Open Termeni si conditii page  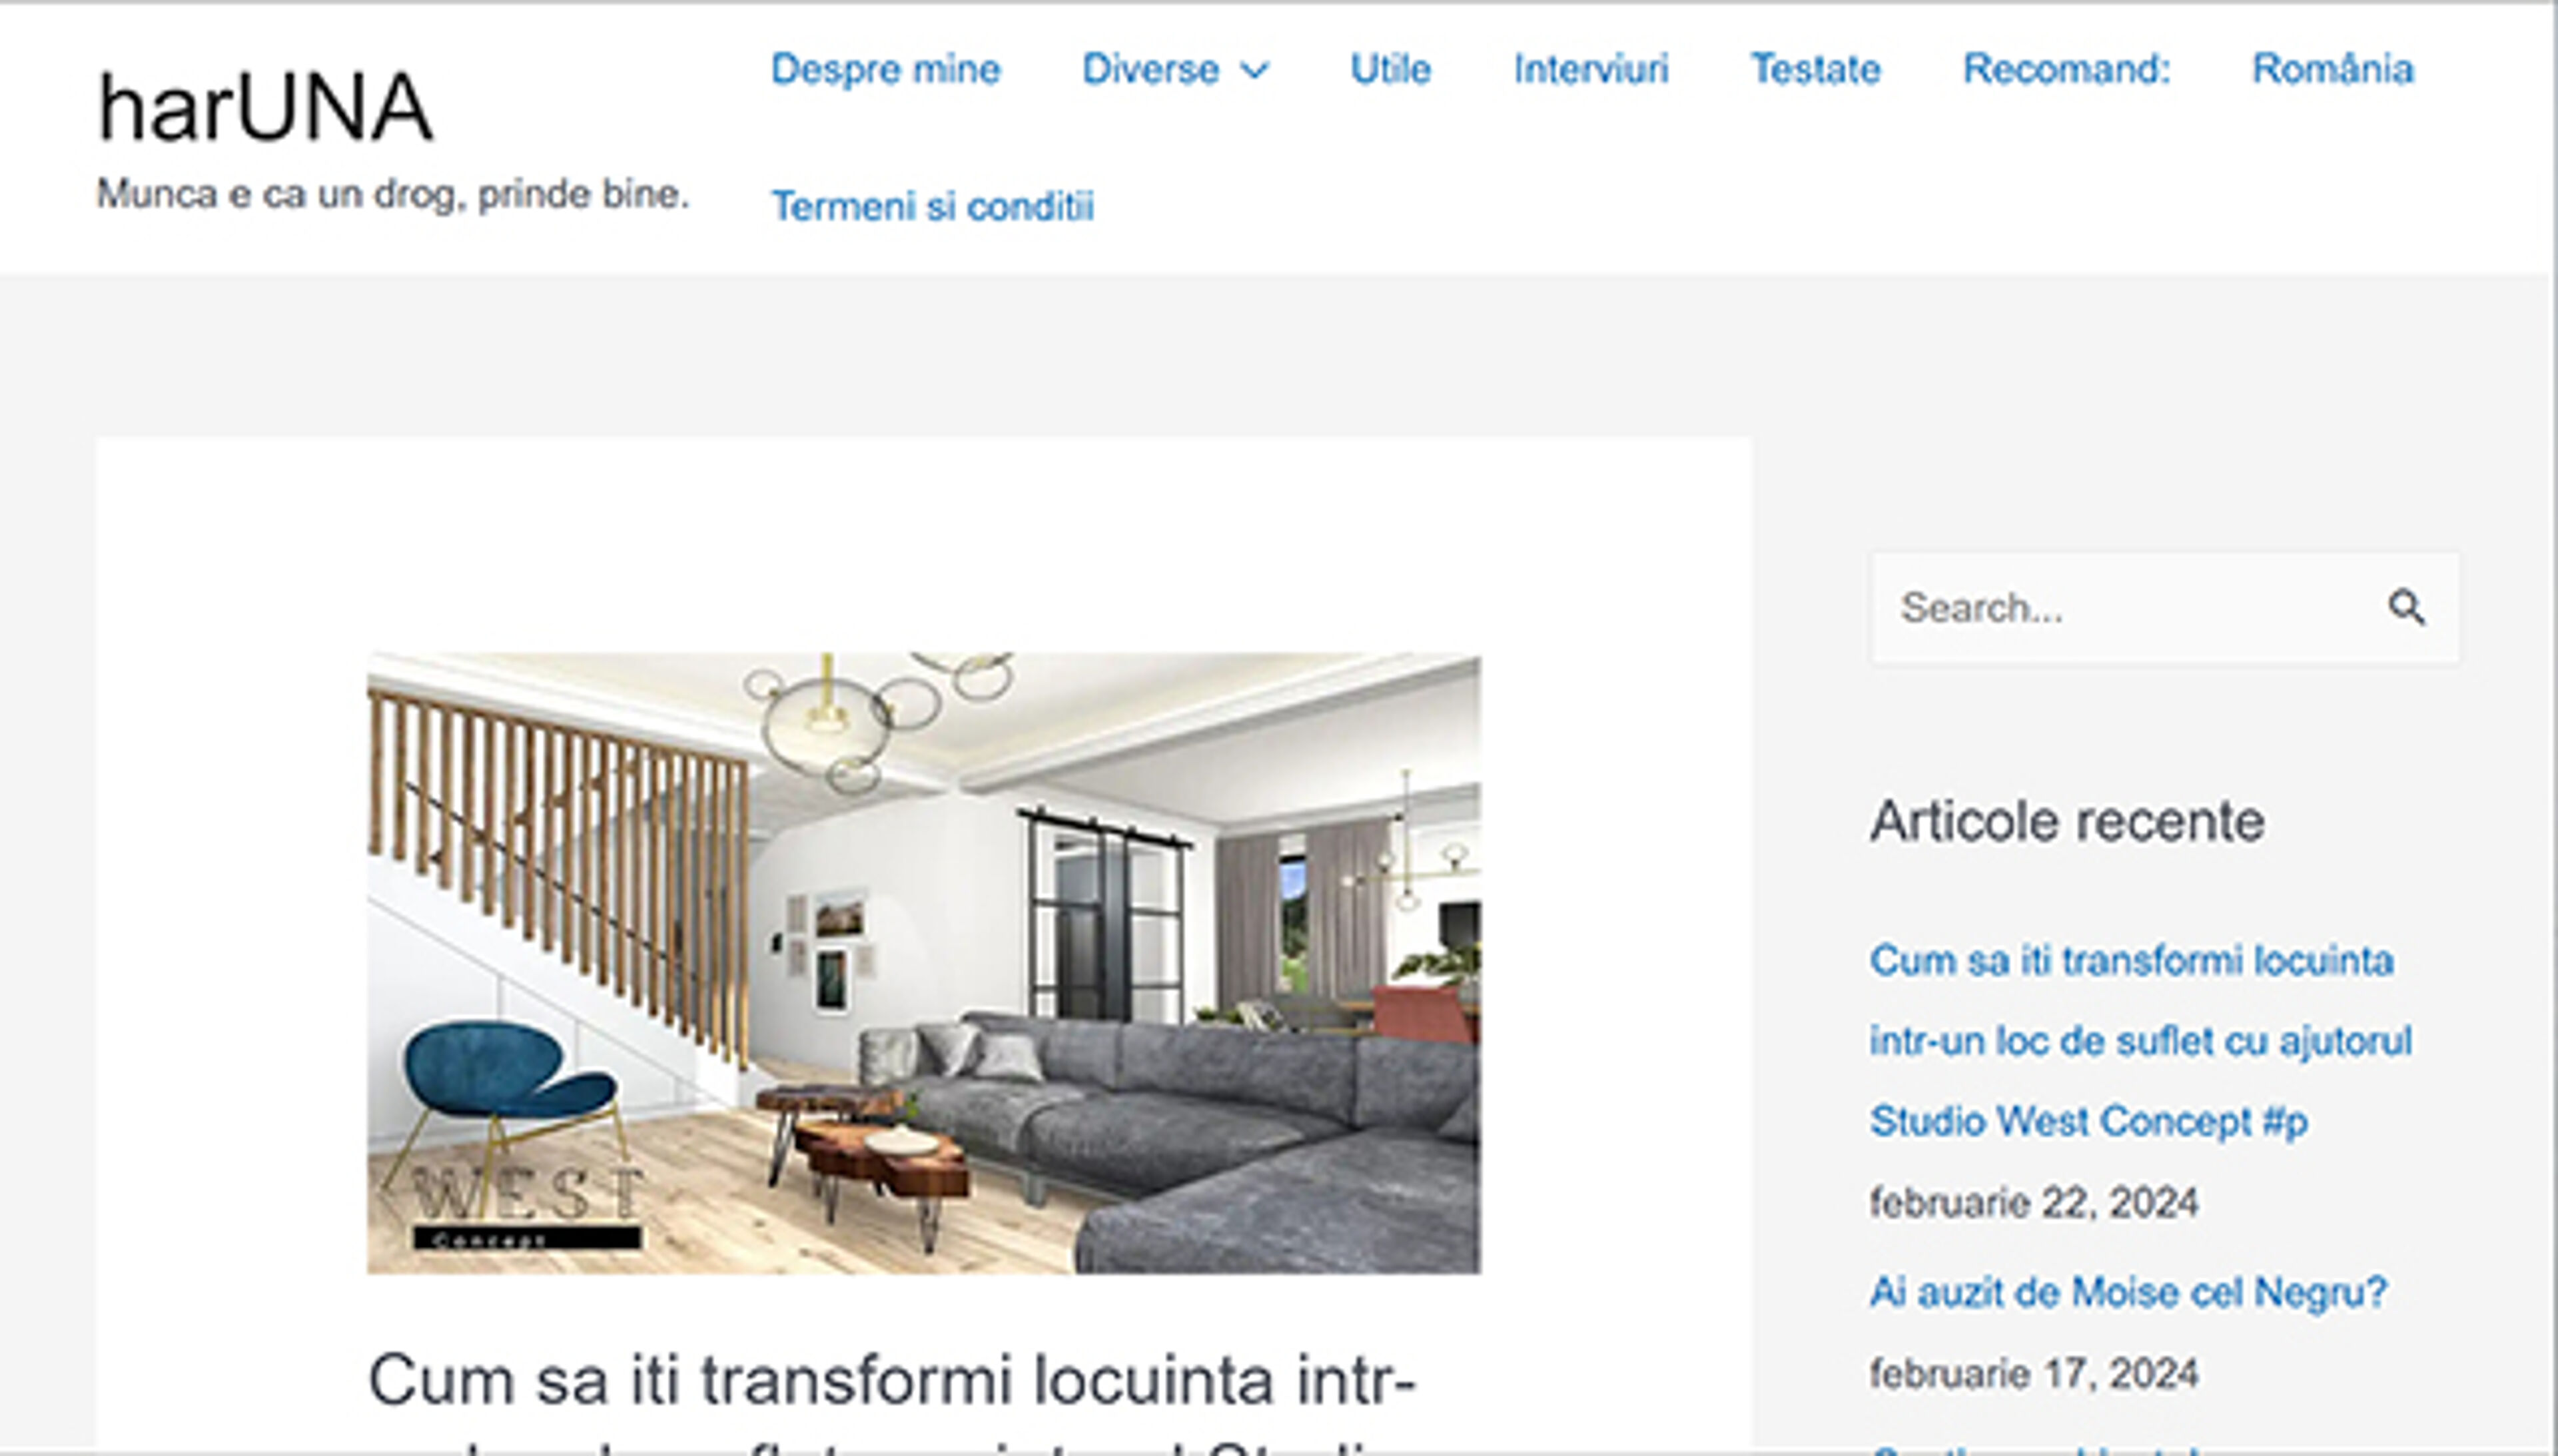tap(932, 206)
